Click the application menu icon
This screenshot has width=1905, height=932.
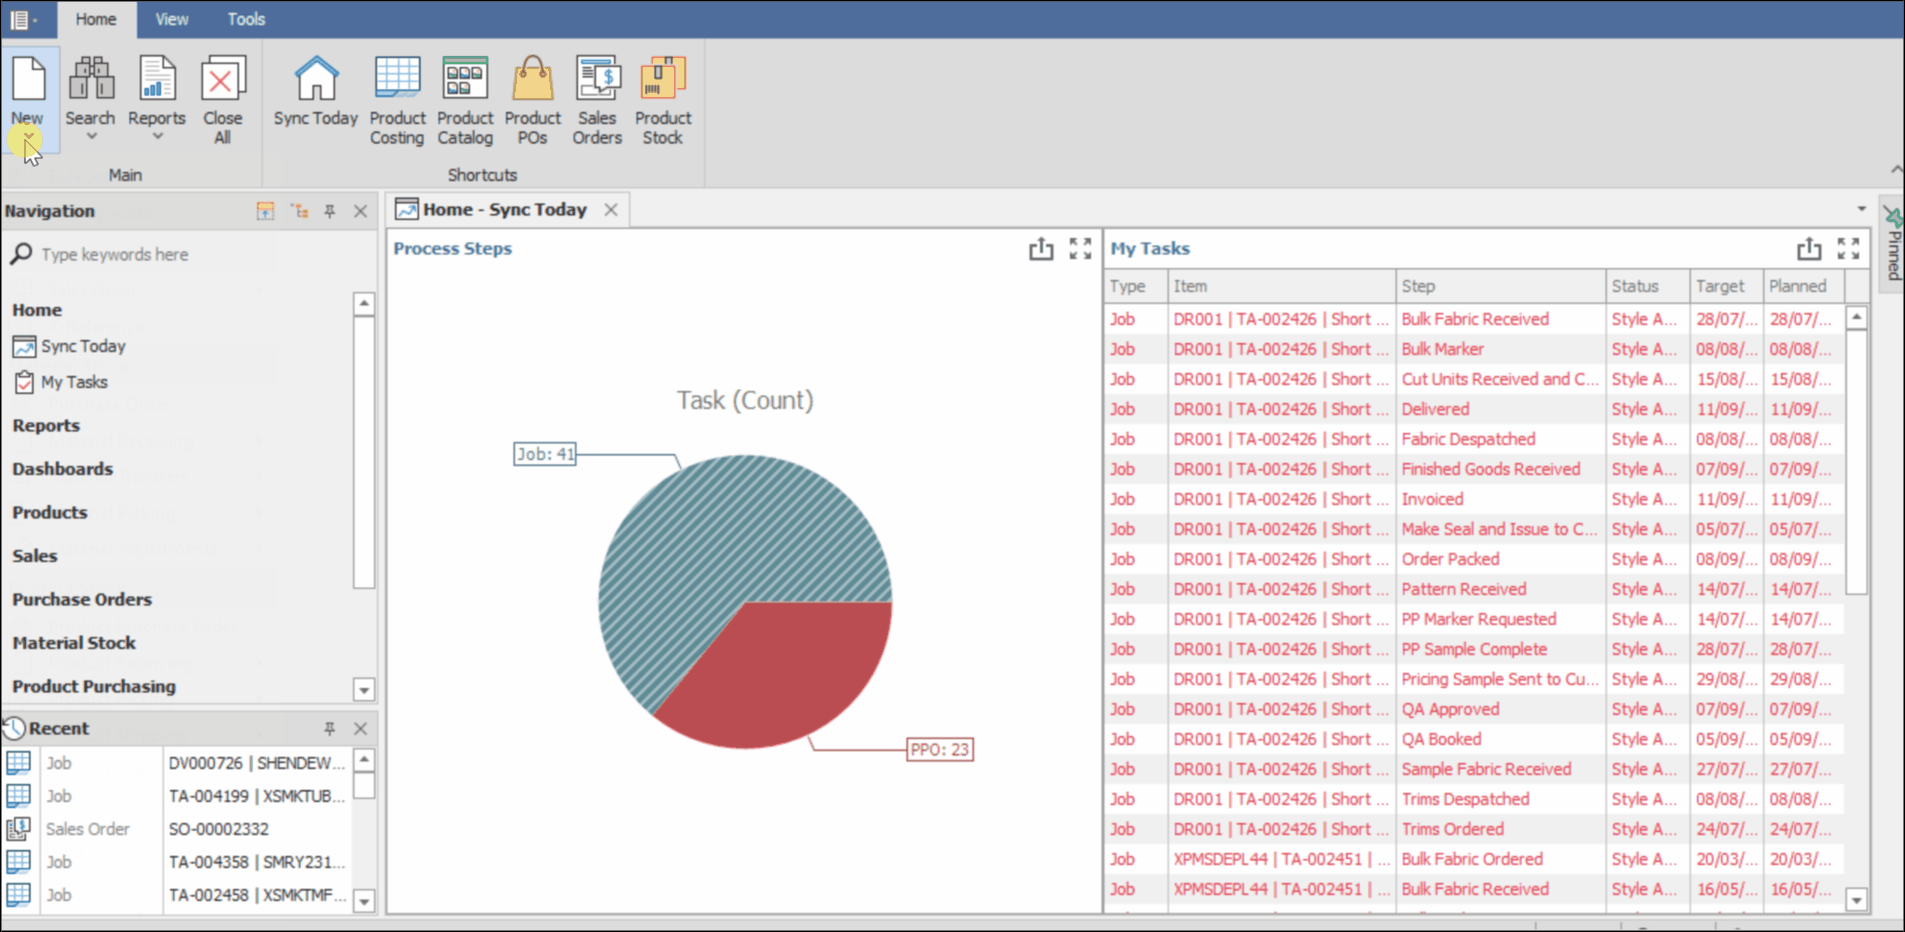coord(20,19)
